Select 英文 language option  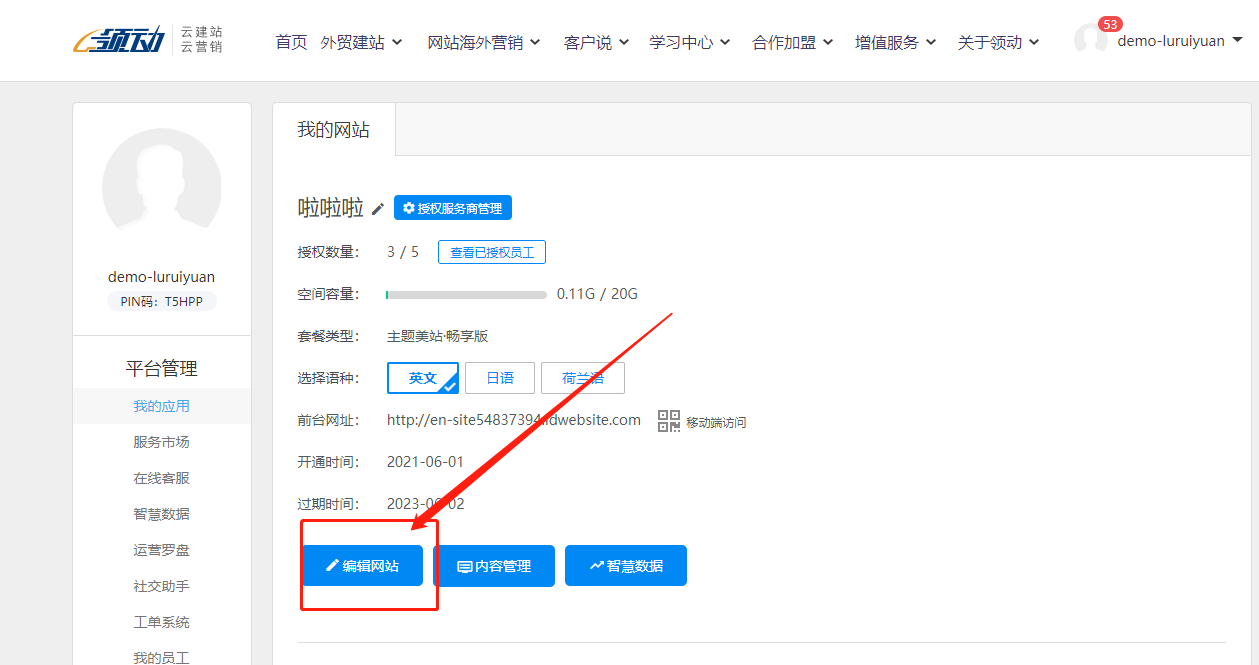[x=422, y=378]
